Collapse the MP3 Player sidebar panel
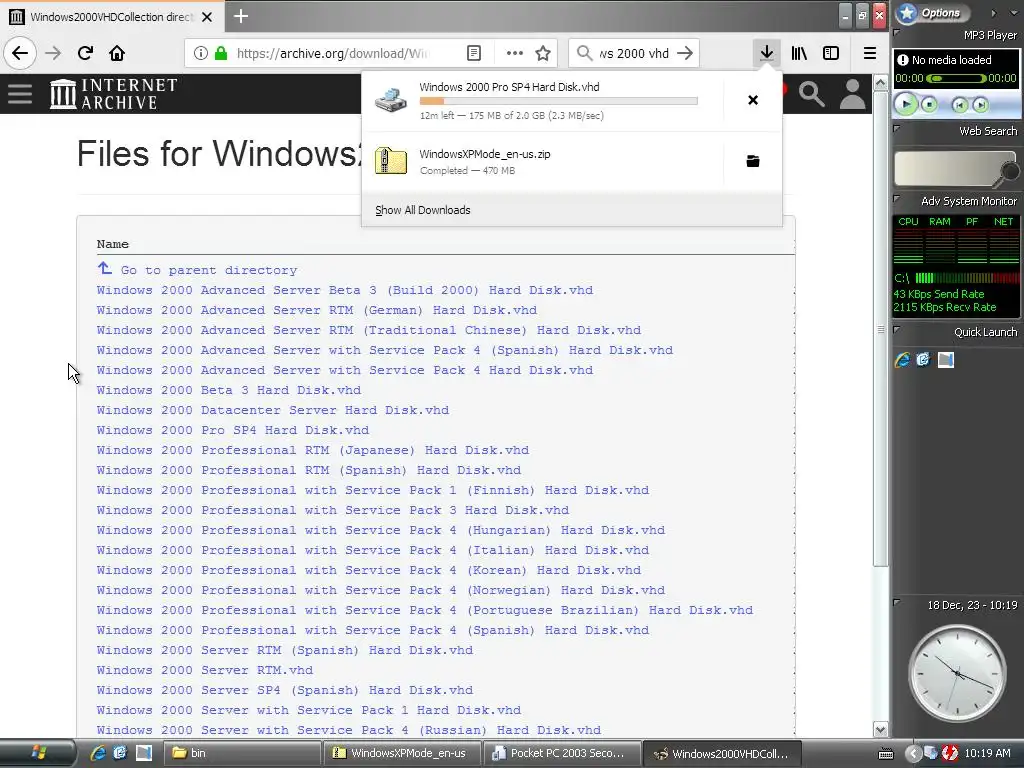This screenshot has width=1024, height=768. click(897, 32)
